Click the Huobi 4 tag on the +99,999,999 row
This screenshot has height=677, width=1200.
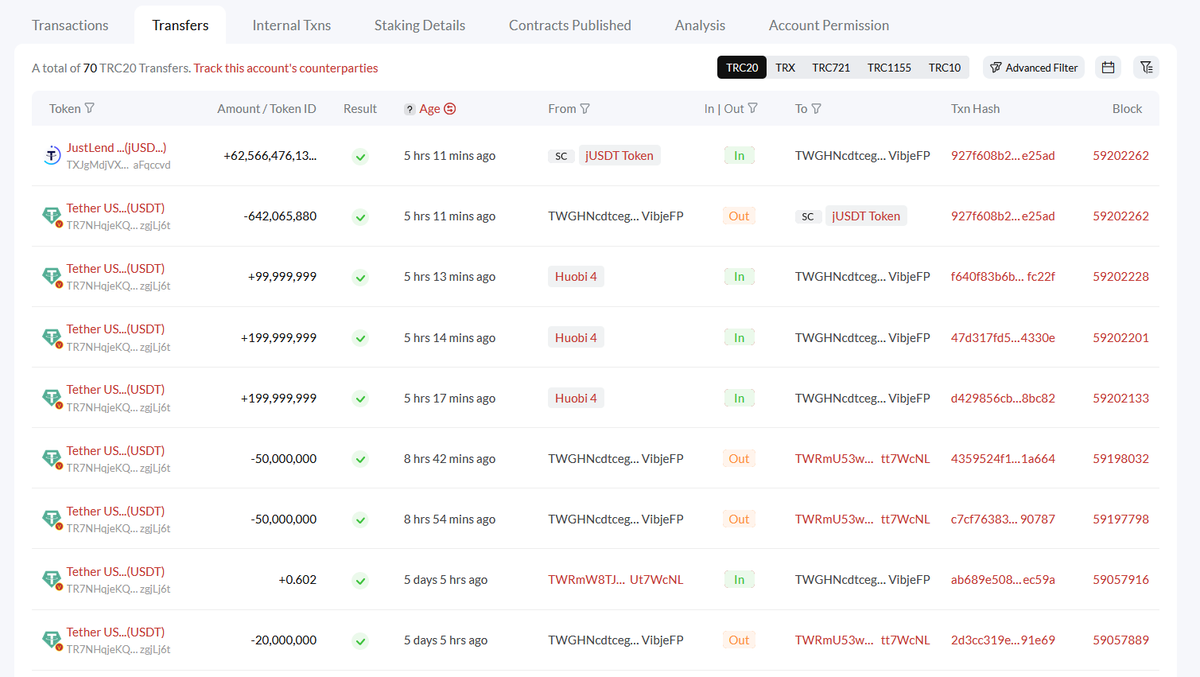pos(576,277)
